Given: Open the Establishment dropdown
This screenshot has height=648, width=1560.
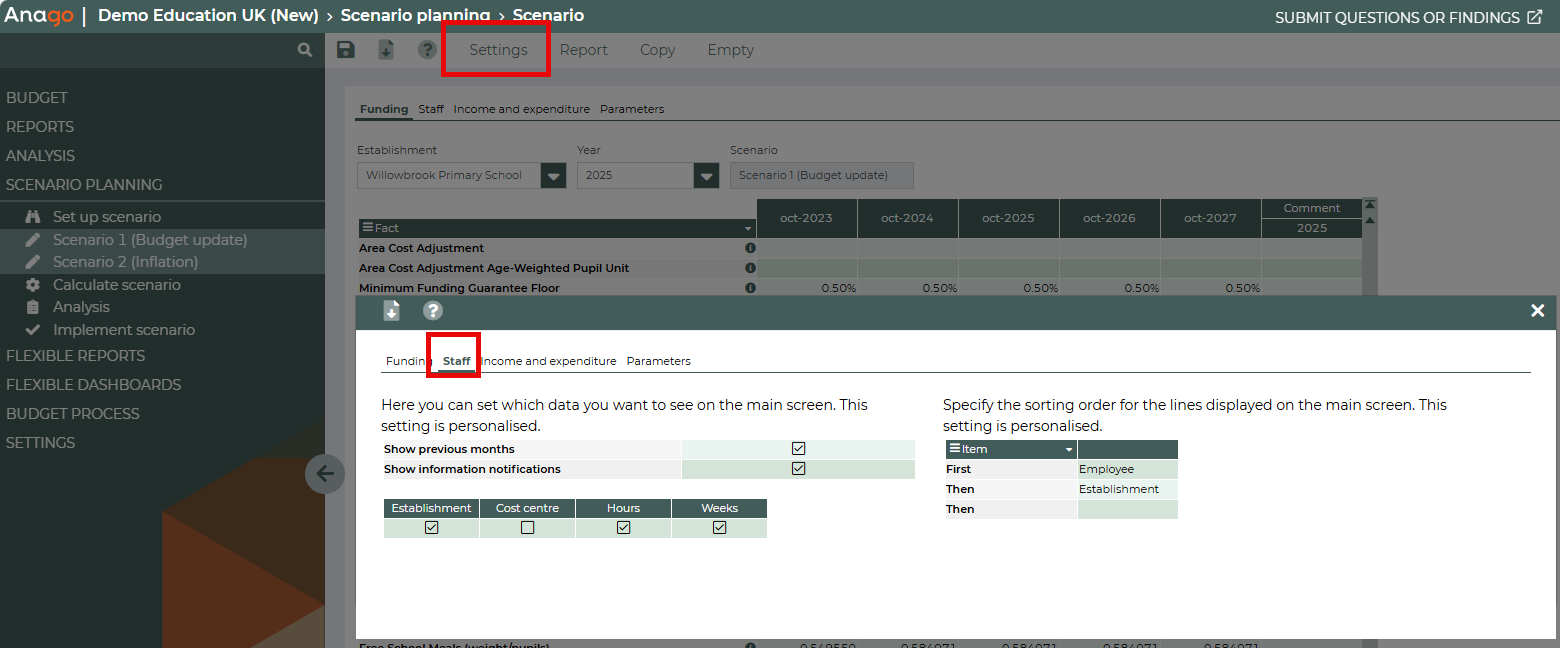Looking at the screenshot, I should (553, 176).
